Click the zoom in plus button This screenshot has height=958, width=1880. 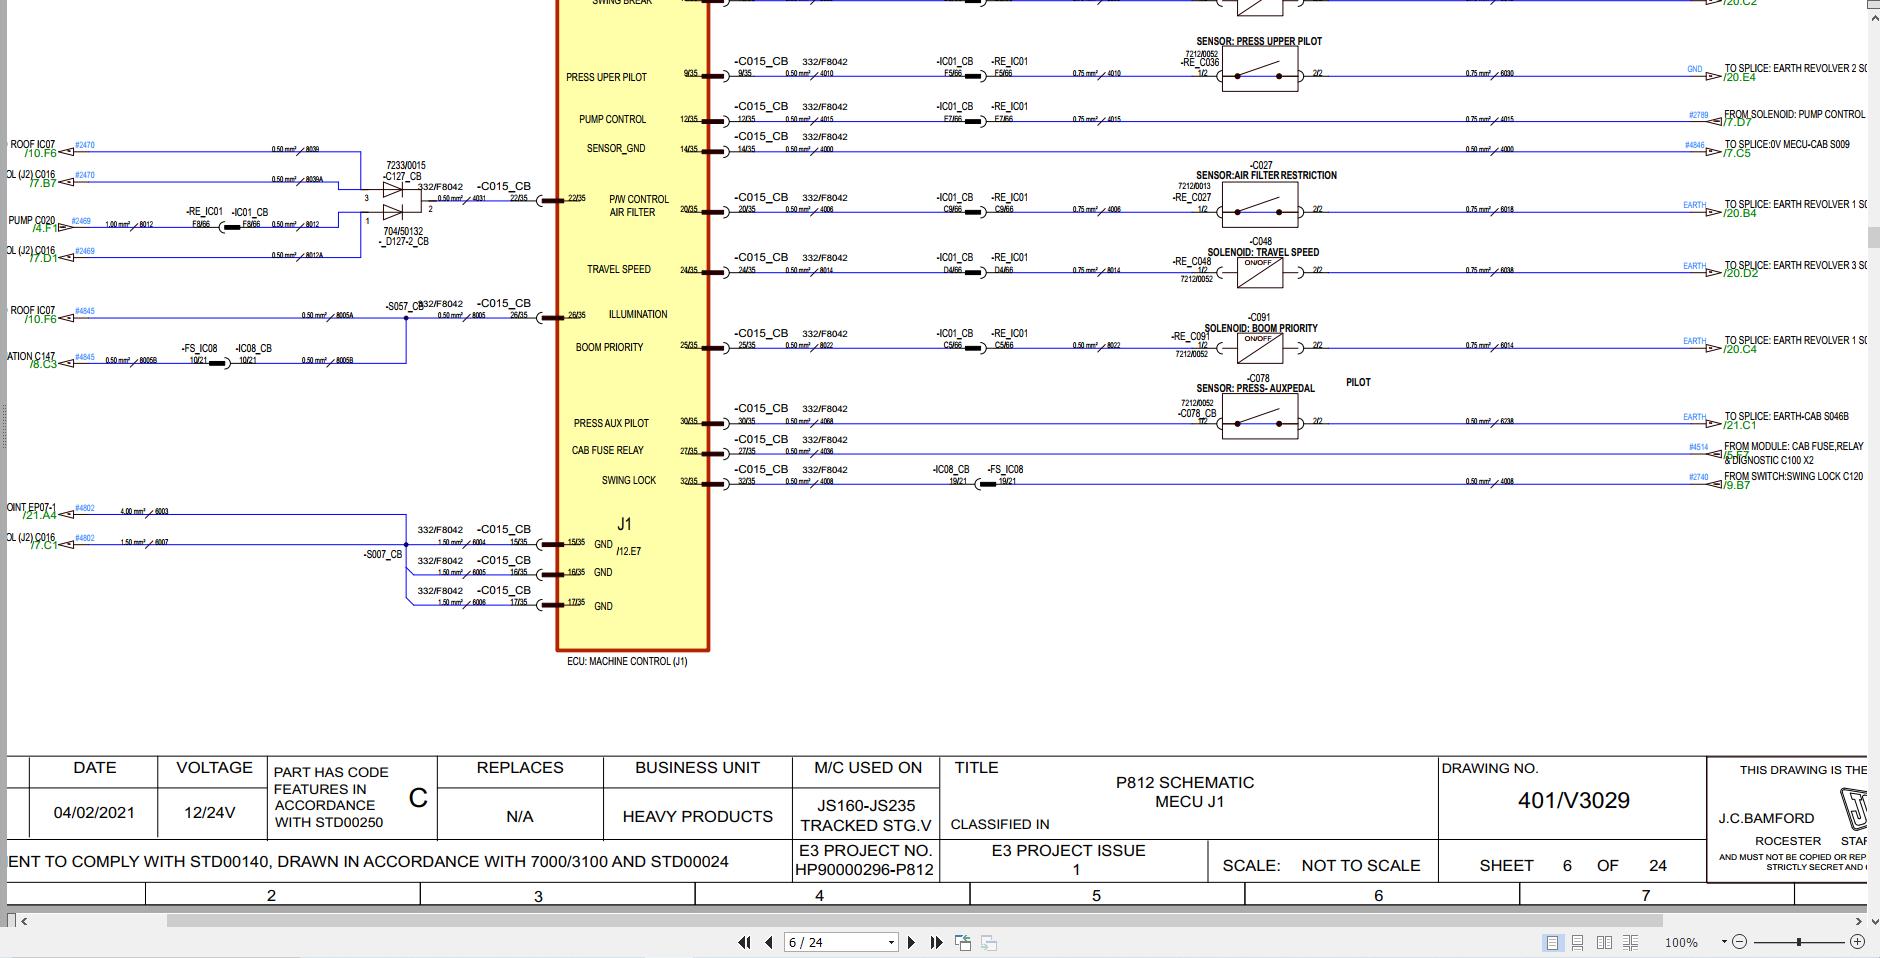pyautogui.click(x=1857, y=942)
